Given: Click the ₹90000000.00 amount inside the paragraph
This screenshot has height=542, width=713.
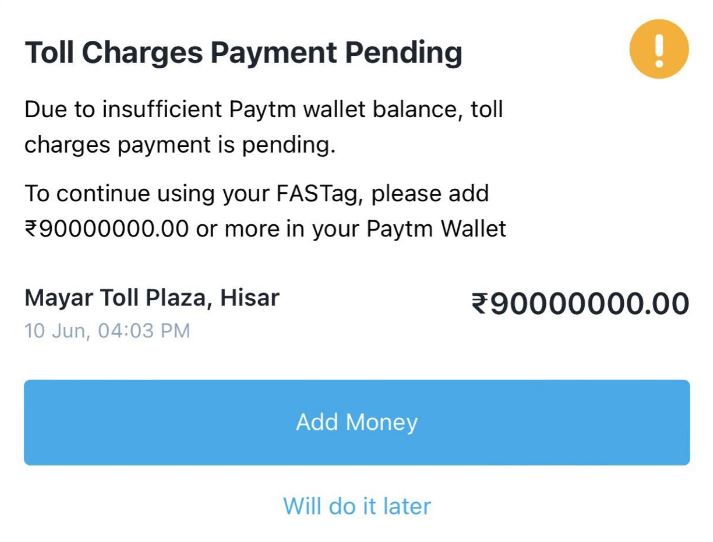Looking at the screenshot, I should pos(106,228).
